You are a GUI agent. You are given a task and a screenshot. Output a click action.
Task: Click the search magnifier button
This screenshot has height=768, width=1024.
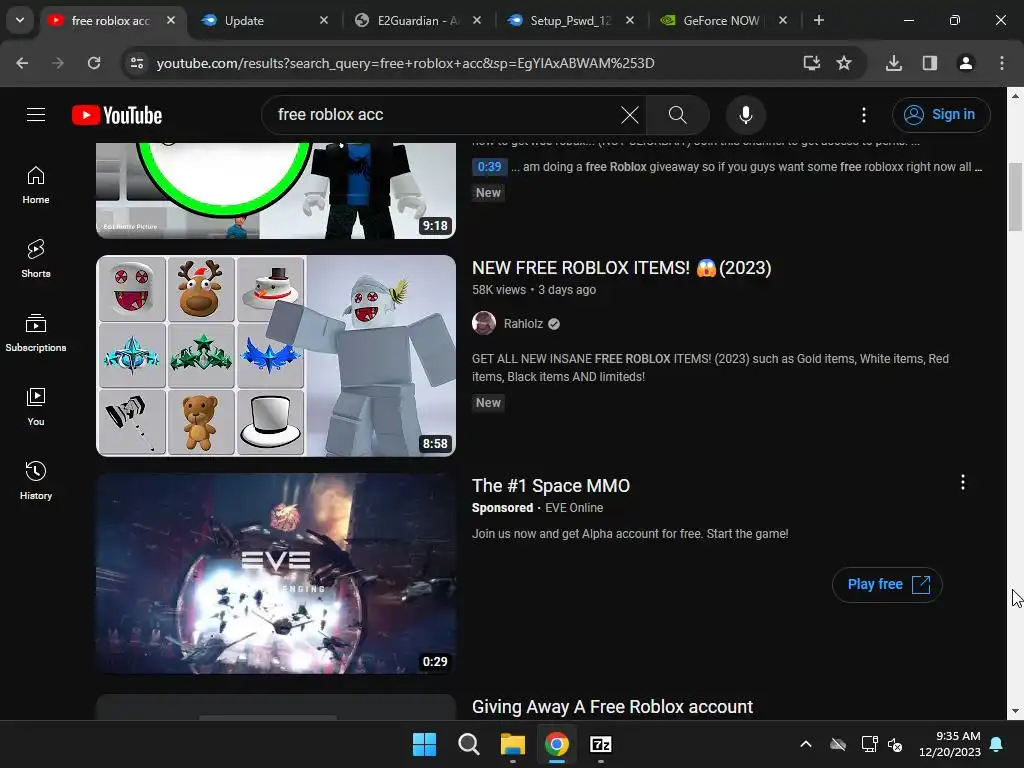(678, 115)
